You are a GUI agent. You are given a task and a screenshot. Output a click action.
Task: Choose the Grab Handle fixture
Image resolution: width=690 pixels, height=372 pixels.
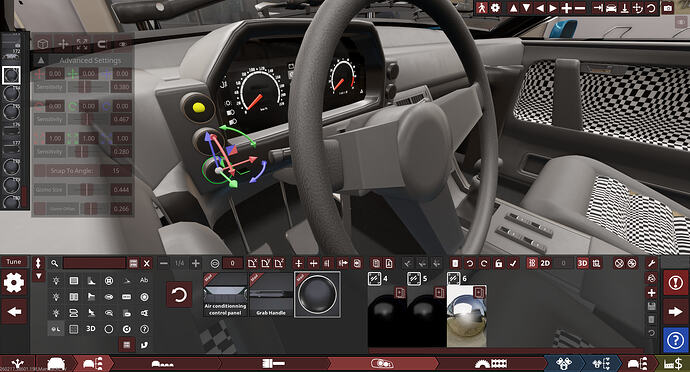[x=271, y=295]
